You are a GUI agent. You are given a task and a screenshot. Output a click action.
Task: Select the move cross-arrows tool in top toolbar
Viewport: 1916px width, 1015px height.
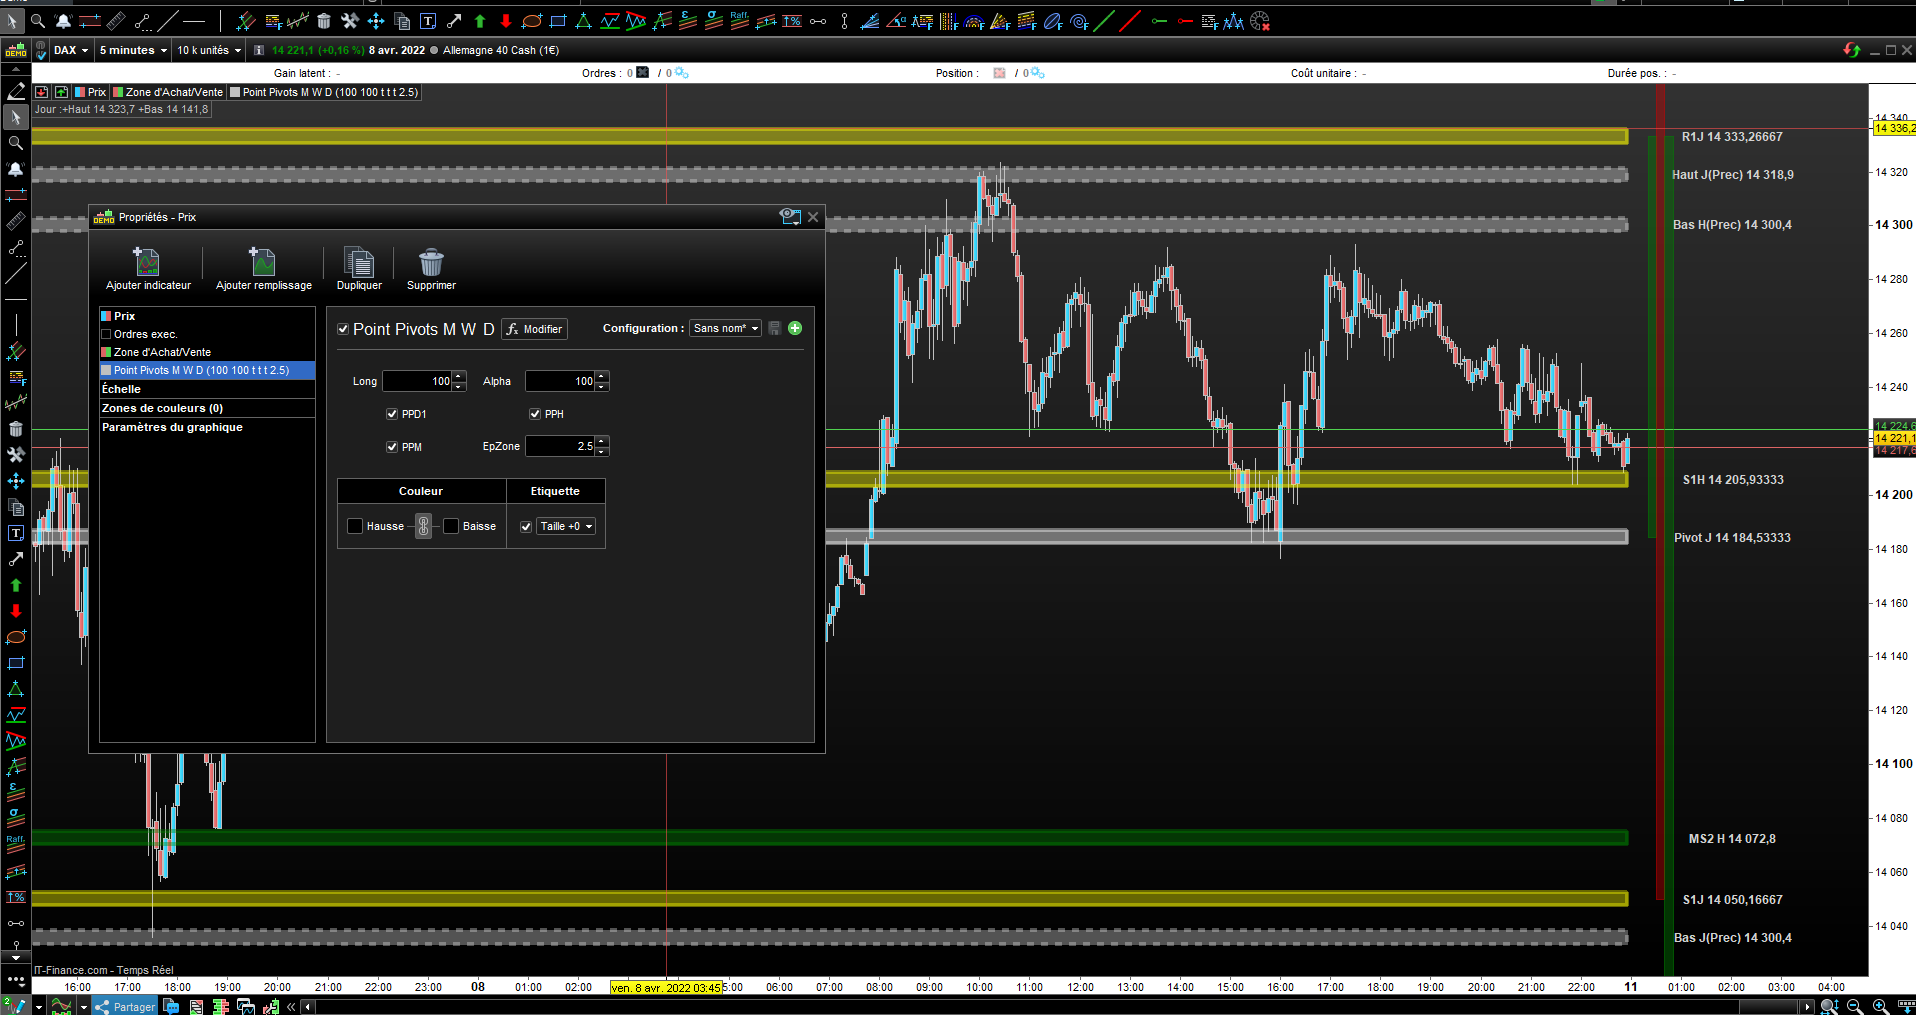click(x=375, y=21)
